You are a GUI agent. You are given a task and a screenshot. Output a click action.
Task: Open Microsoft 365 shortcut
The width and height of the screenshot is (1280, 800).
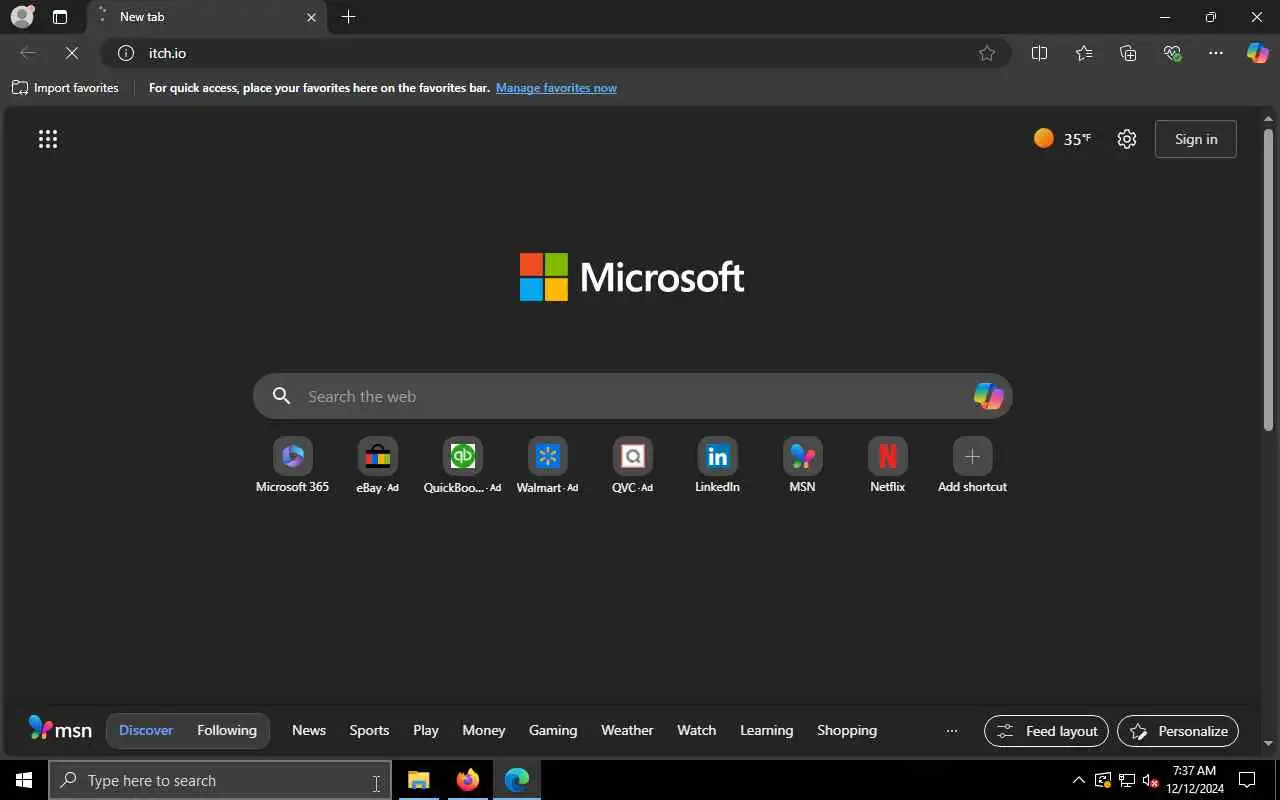(292, 465)
